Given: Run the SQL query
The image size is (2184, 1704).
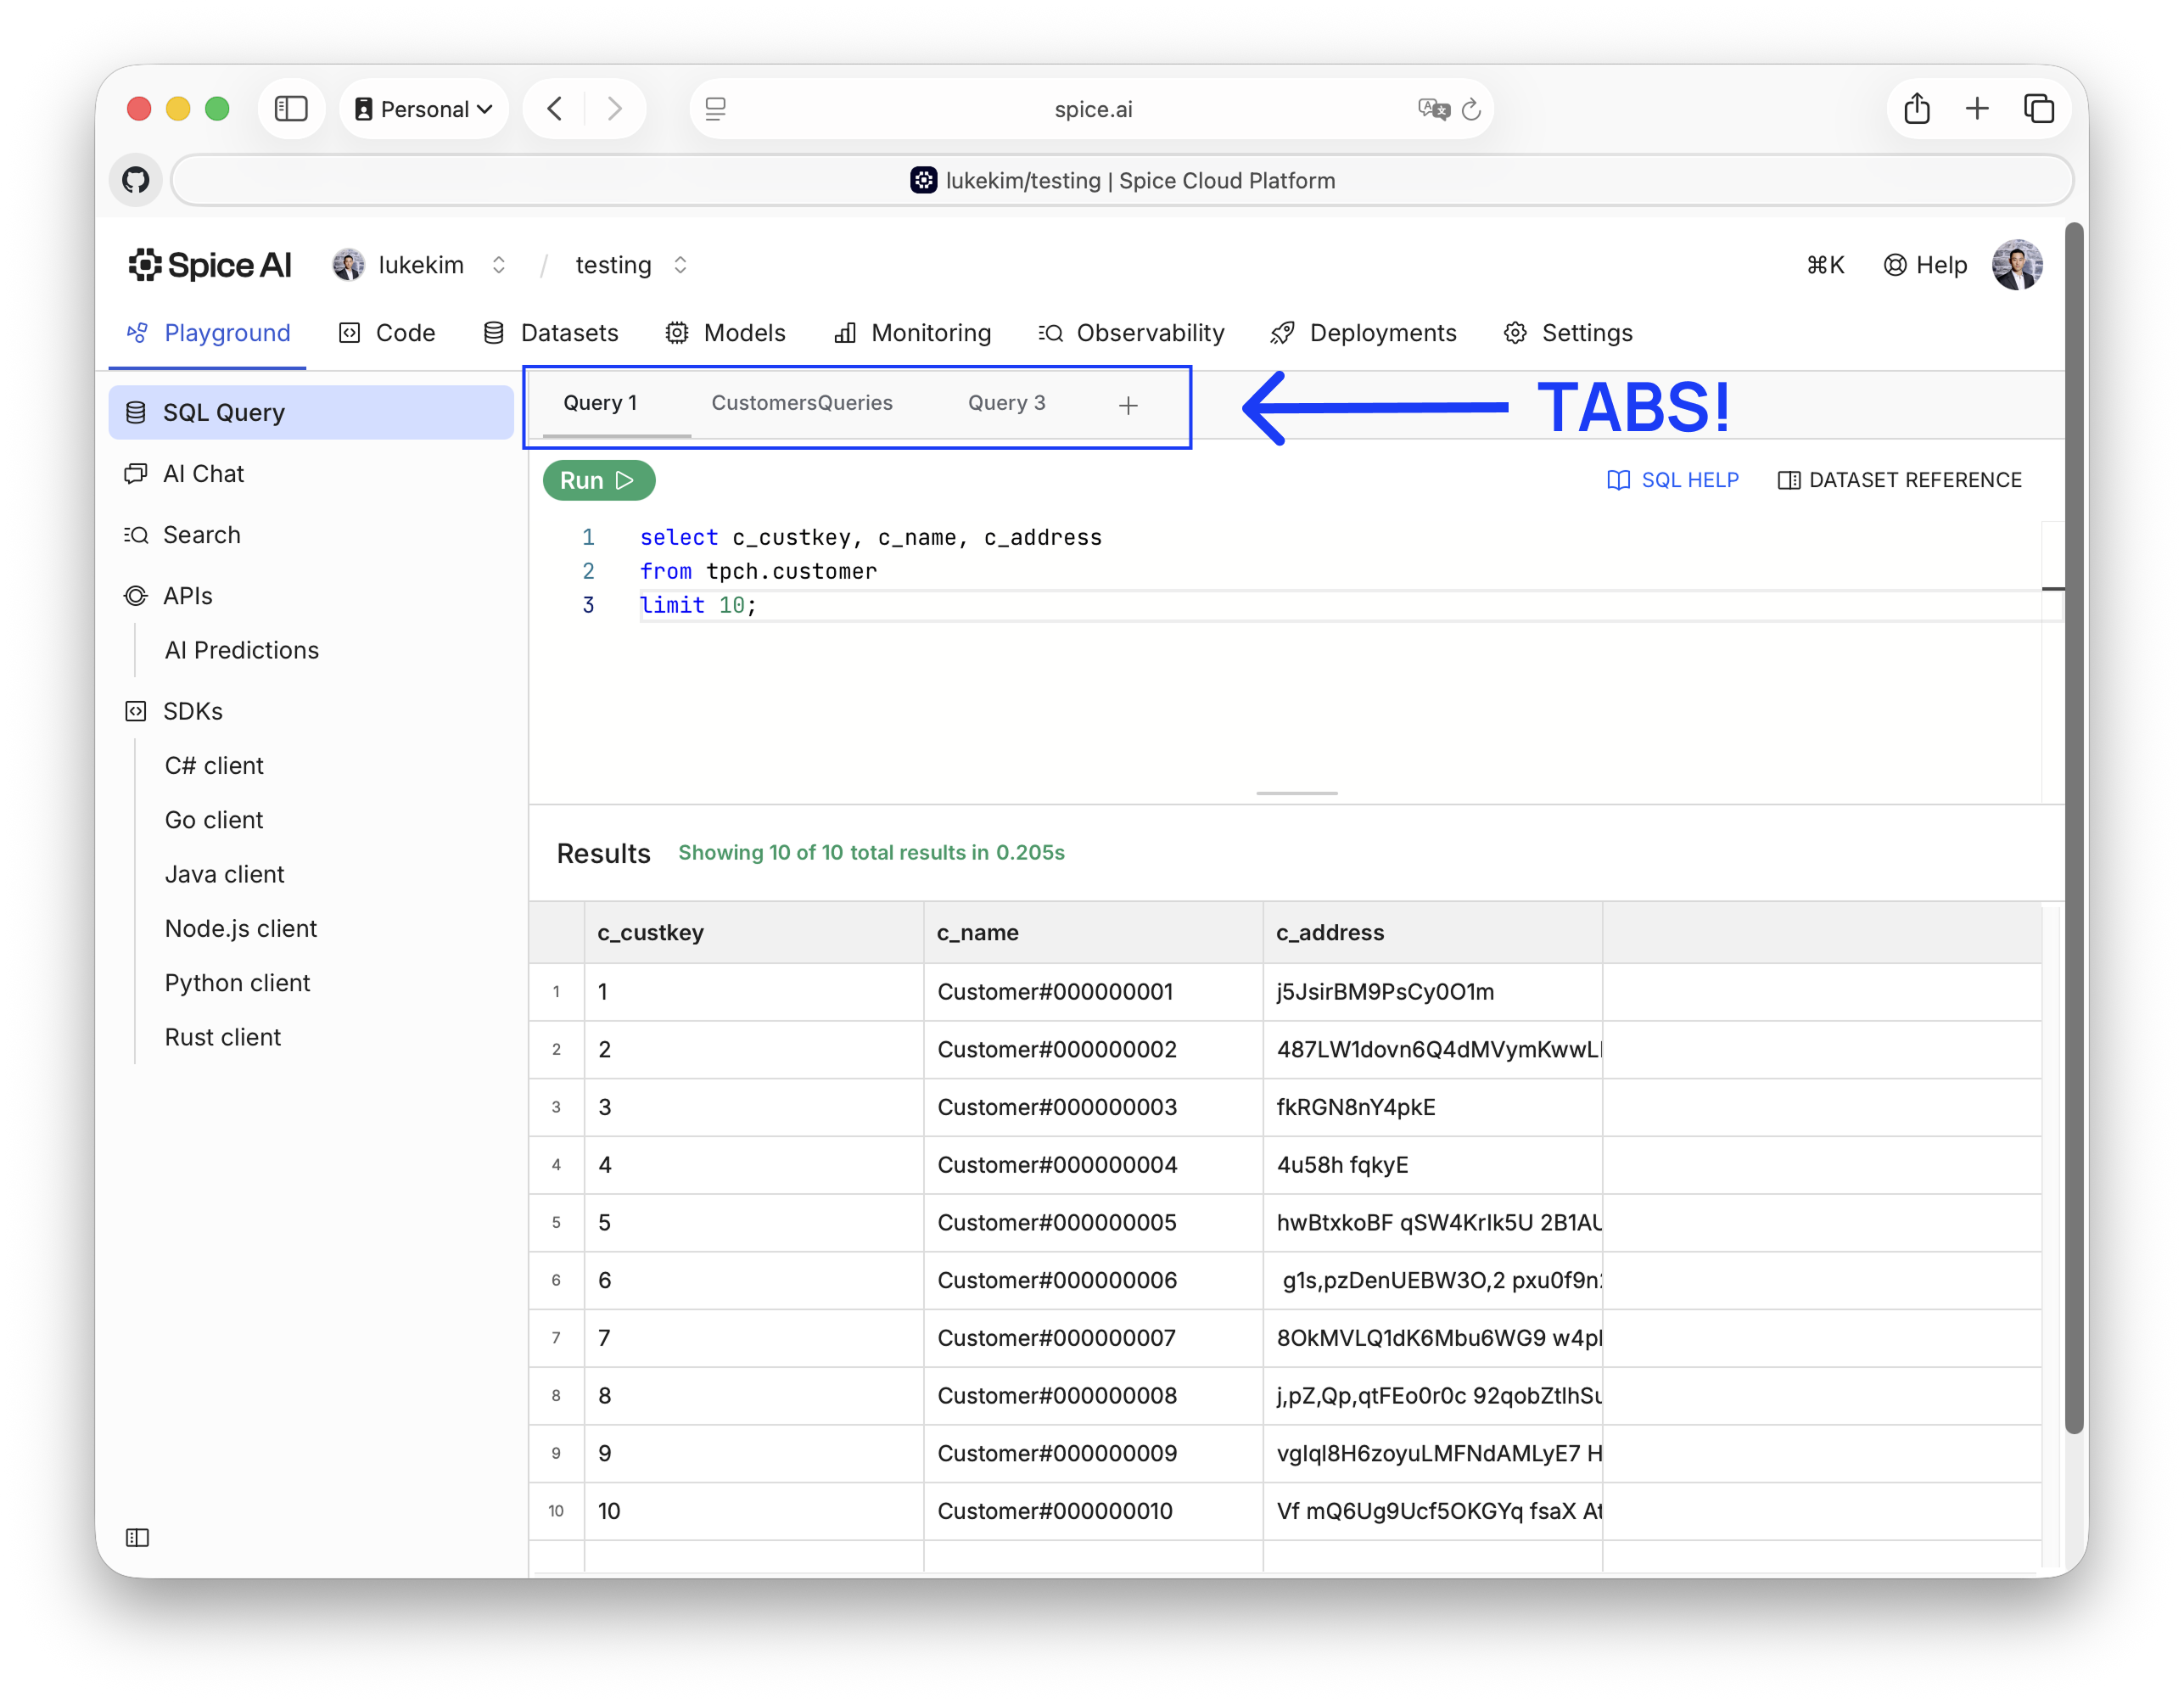Looking at the screenshot, I should coord(598,480).
